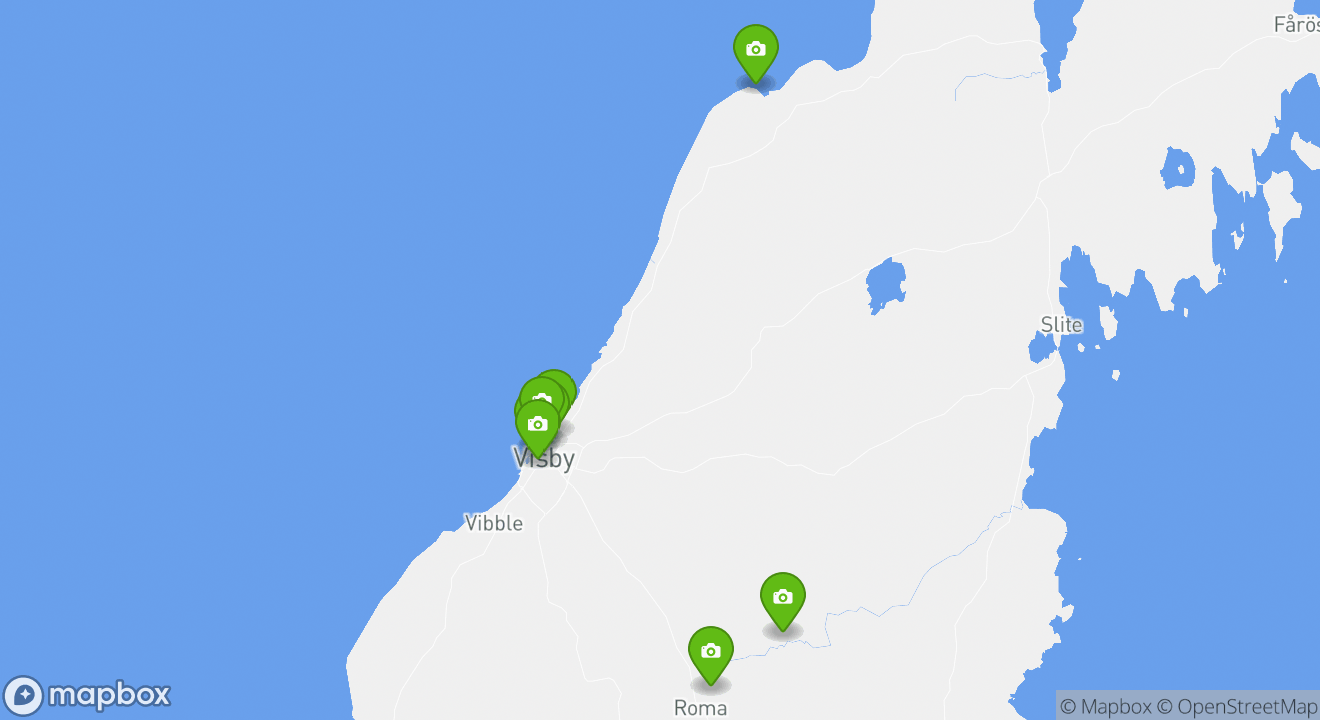This screenshot has height=720, width=1320.
Task: Open the northernmost camera marker on the coast
Action: 755,52
